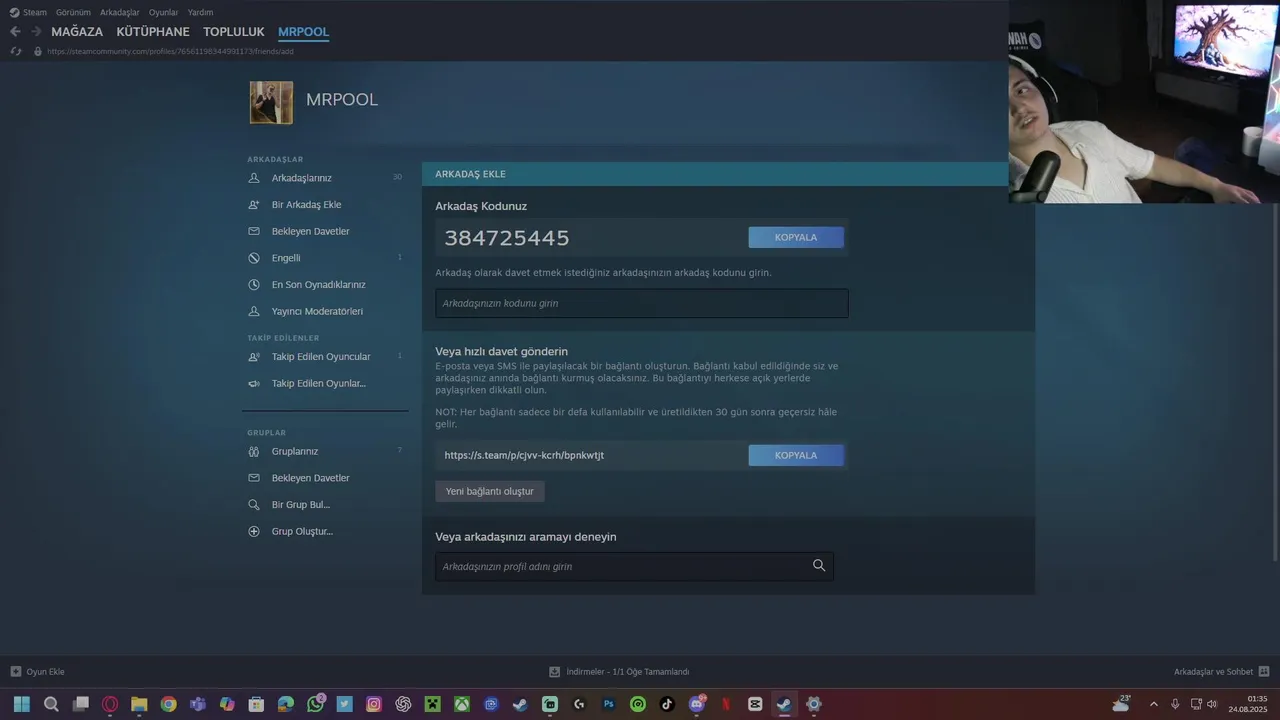Click the person icon beside Yayıncı Moderatörleri

coord(253,311)
